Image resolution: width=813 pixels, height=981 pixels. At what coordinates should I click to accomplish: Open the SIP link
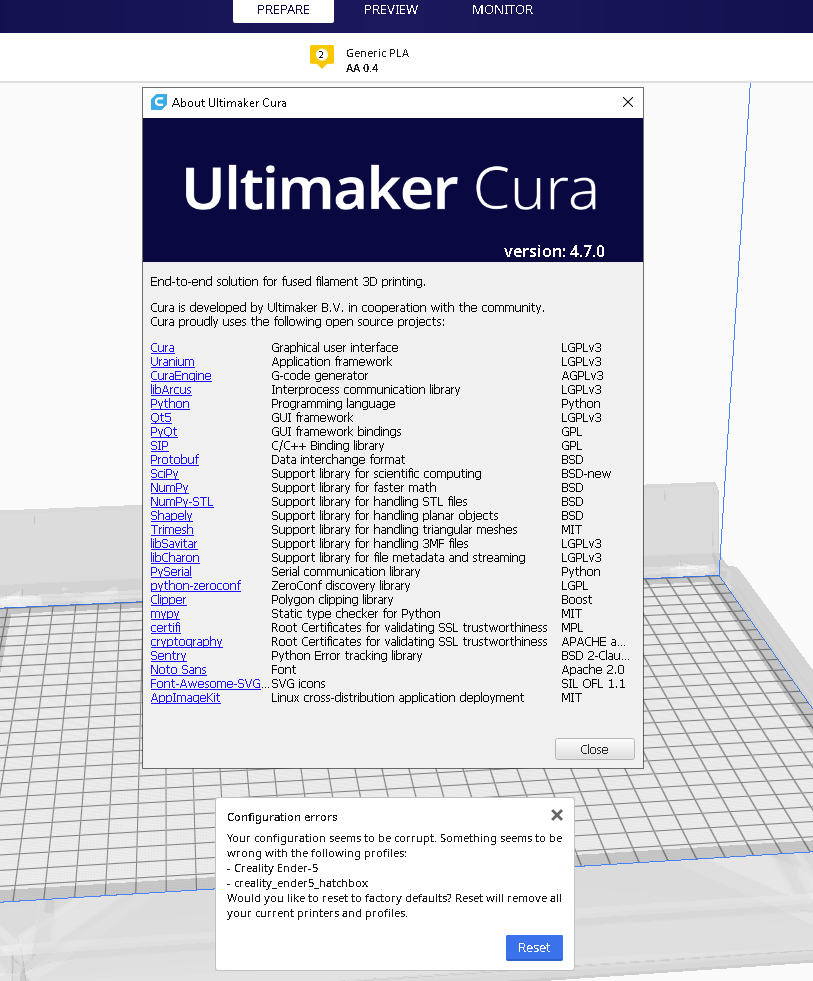[x=159, y=445]
